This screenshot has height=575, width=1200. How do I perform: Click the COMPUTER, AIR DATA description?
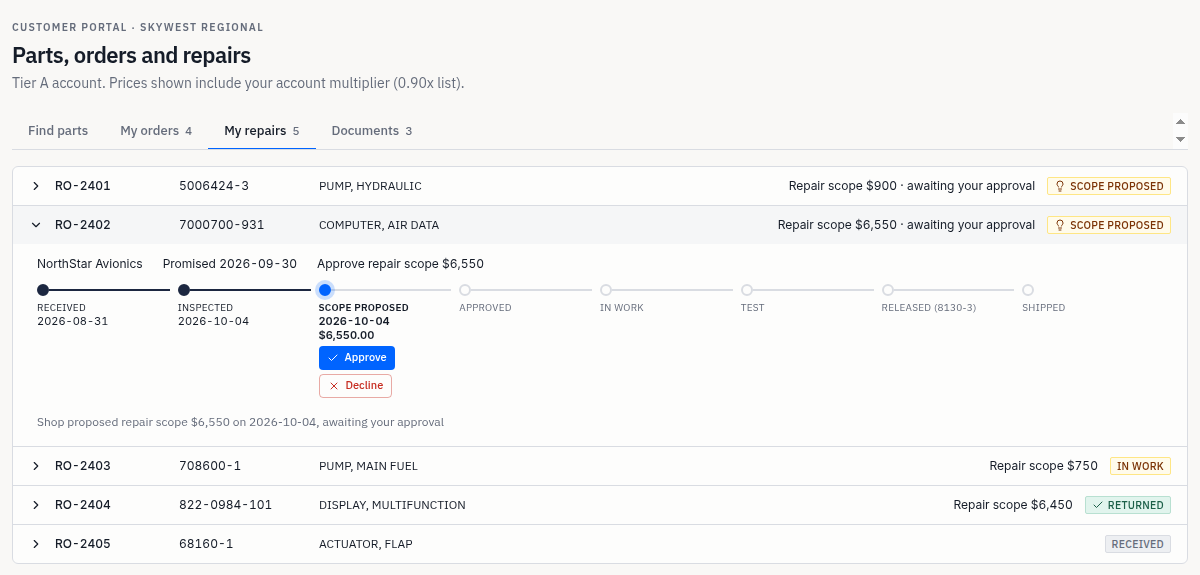[379, 225]
